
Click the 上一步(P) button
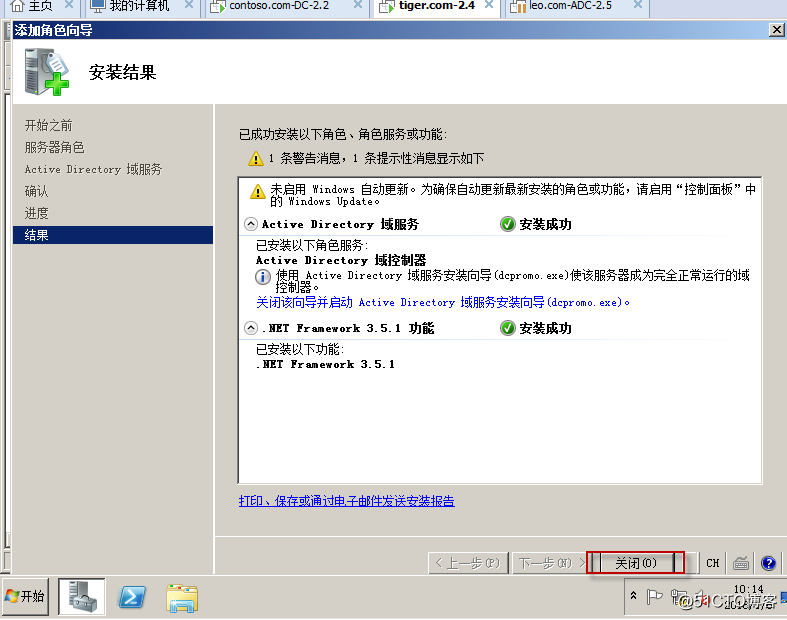[468, 563]
